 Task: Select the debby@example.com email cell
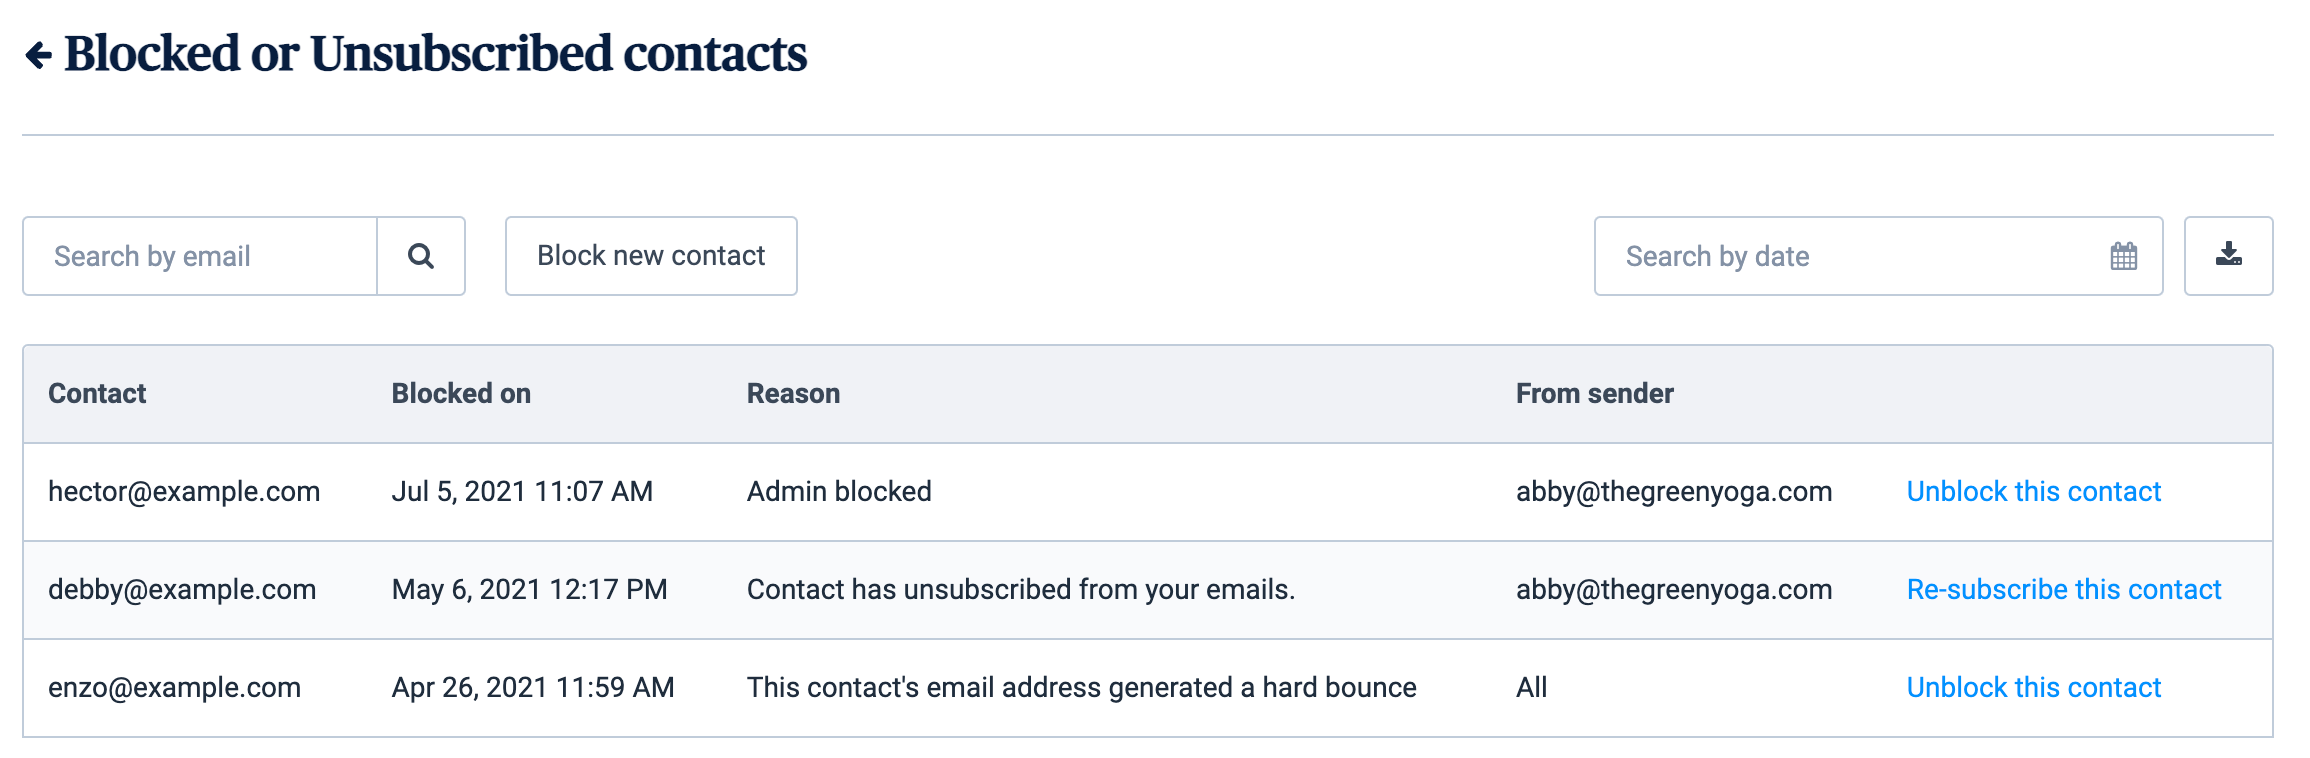[182, 590]
